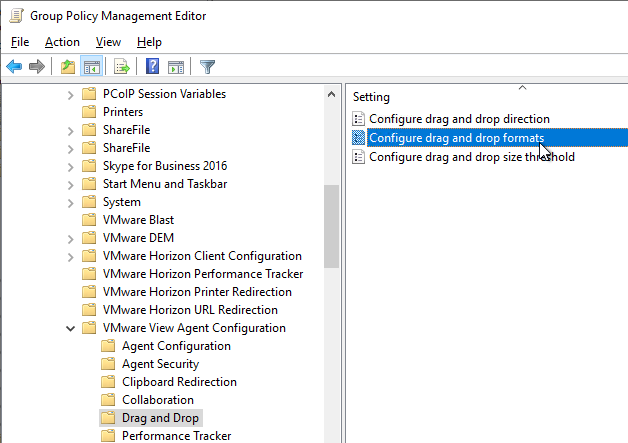The image size is (628, 443).
Task: Expand the second ShareFile tree node
Action: click(70, 149)
